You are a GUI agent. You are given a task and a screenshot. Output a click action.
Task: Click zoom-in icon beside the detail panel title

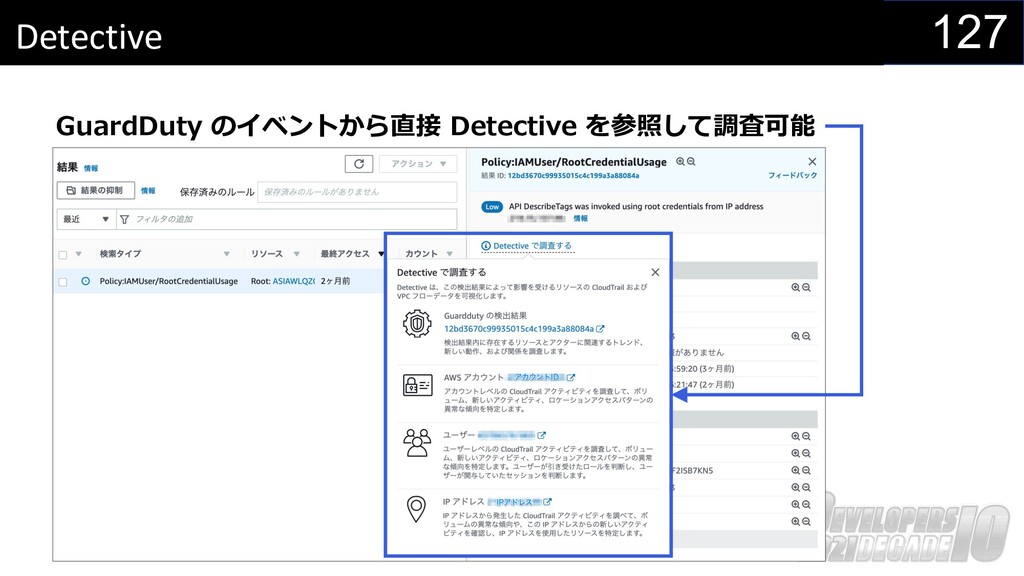point(680,161)
